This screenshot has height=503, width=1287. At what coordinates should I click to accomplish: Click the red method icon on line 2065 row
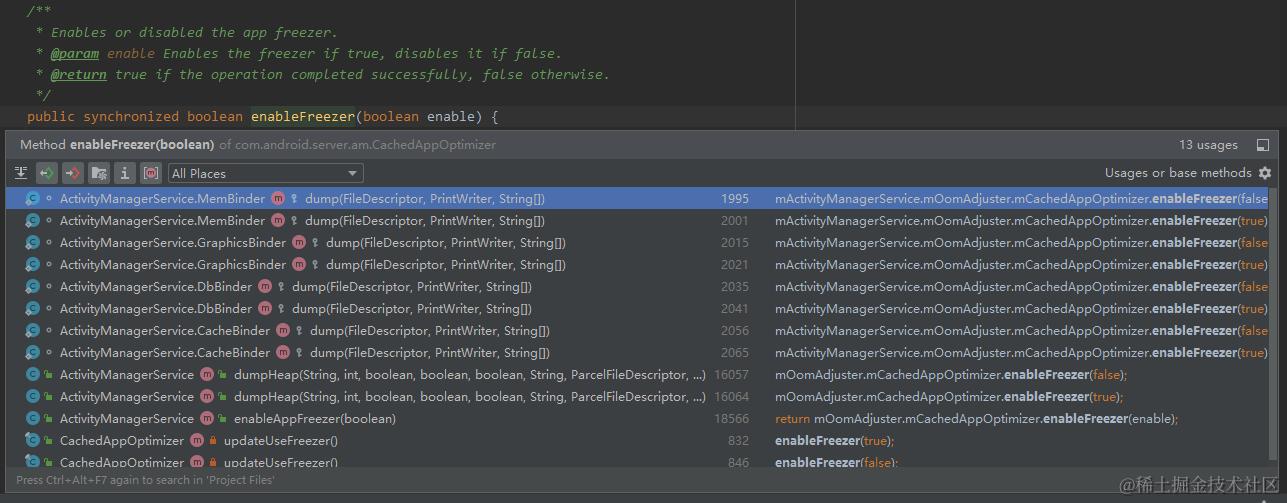pyautogui.click(x=283, y=353)
